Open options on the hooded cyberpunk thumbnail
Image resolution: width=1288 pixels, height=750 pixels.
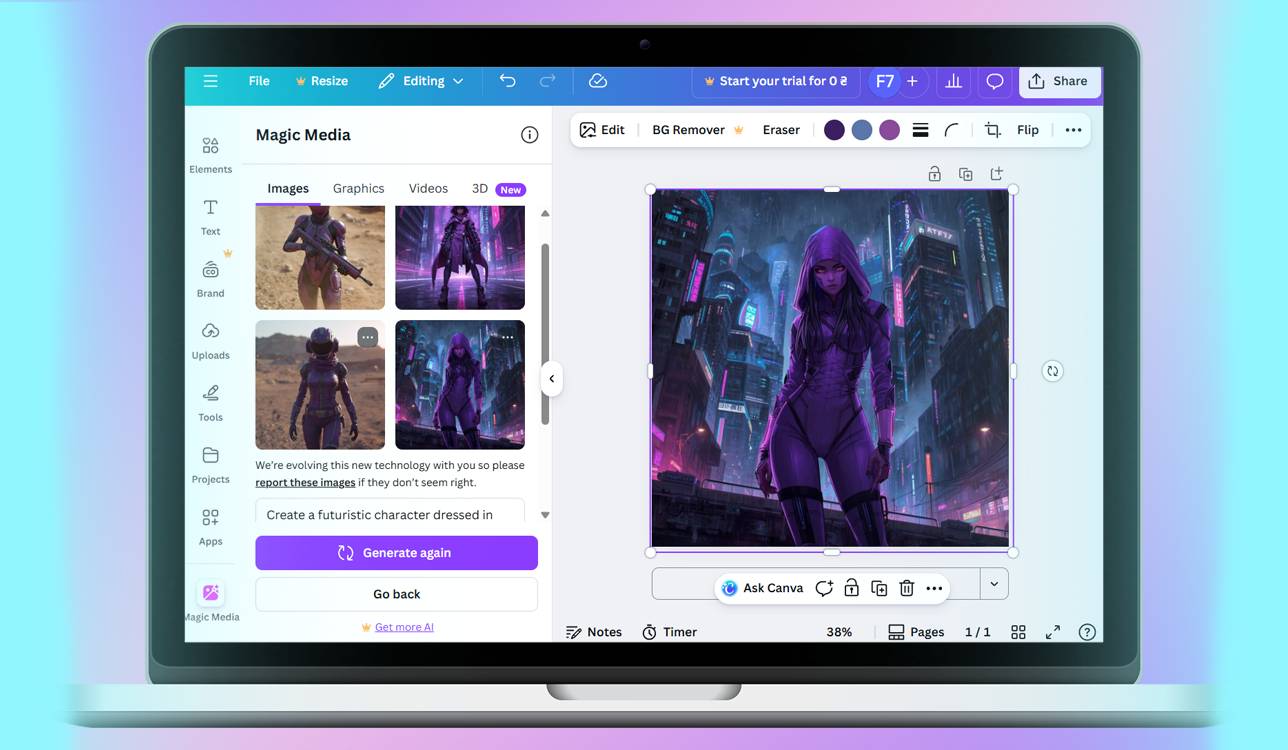click(x=508, y=337)
